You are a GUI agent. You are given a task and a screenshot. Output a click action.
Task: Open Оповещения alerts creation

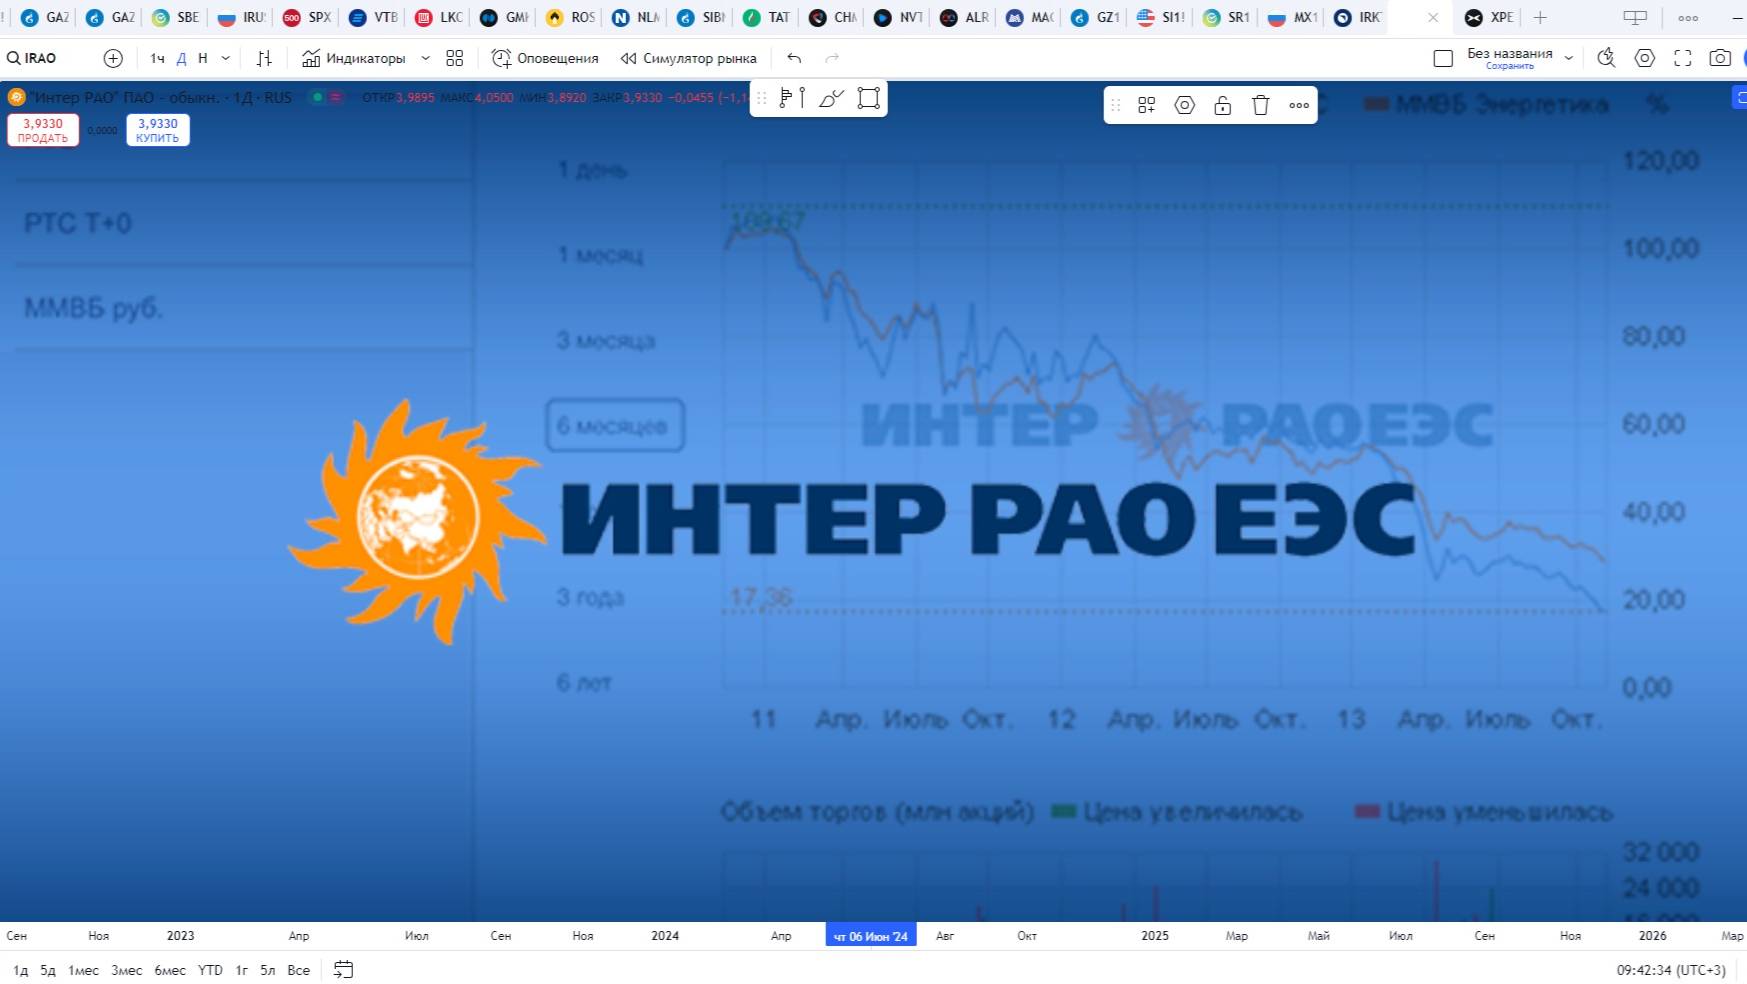[545, 58]
